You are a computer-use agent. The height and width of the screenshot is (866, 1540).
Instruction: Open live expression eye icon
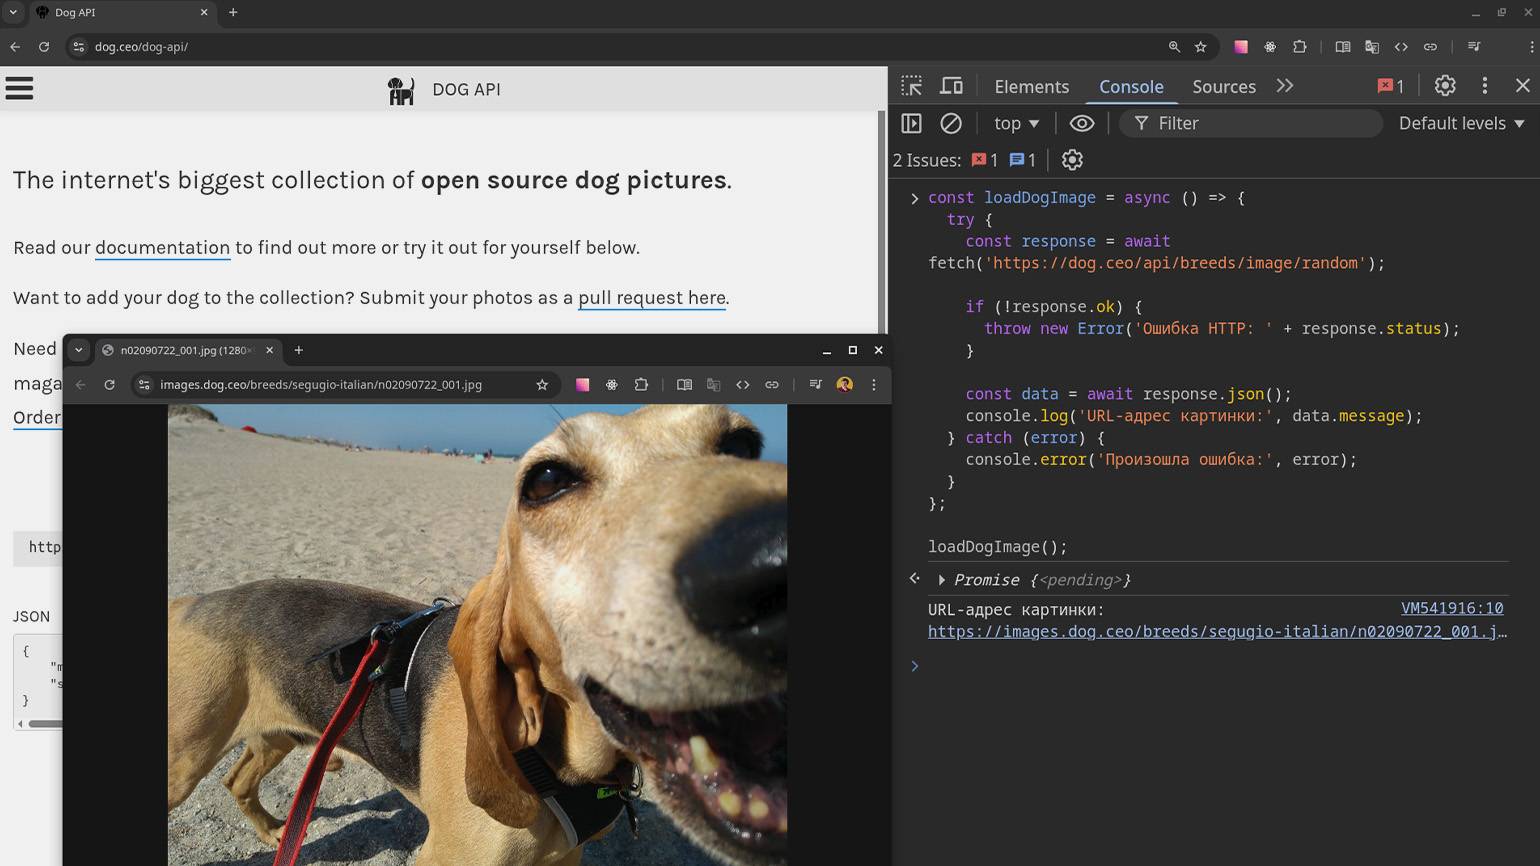[1082, 123]
